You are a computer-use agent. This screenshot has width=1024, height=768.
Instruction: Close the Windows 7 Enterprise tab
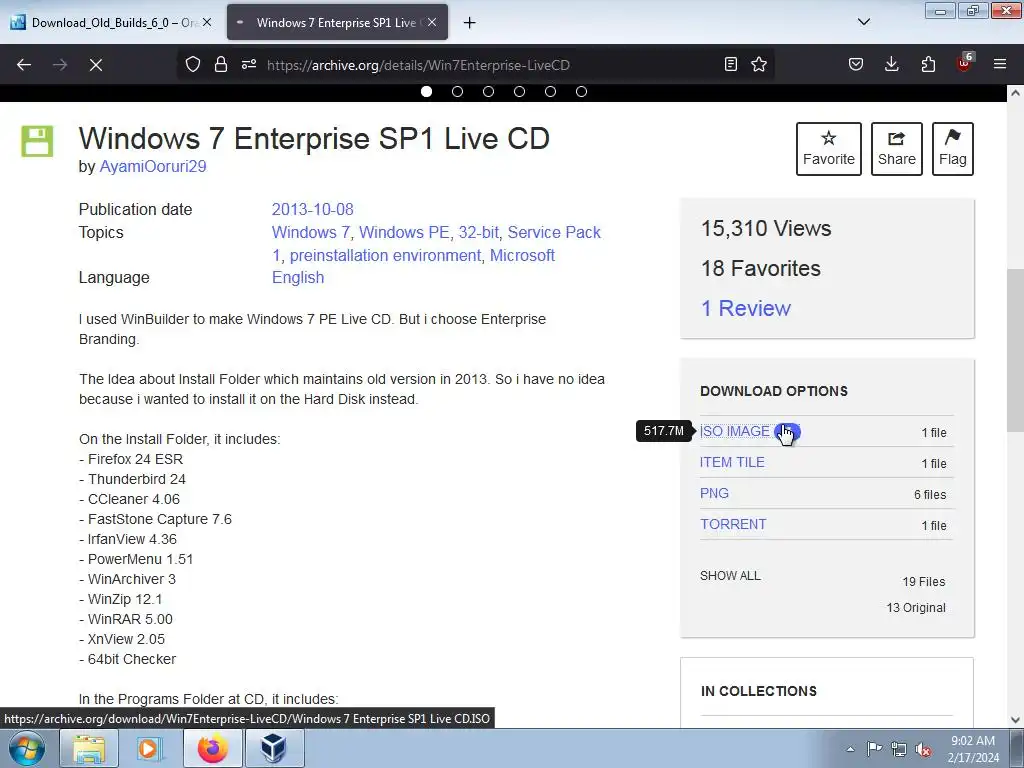pos(432,22)
